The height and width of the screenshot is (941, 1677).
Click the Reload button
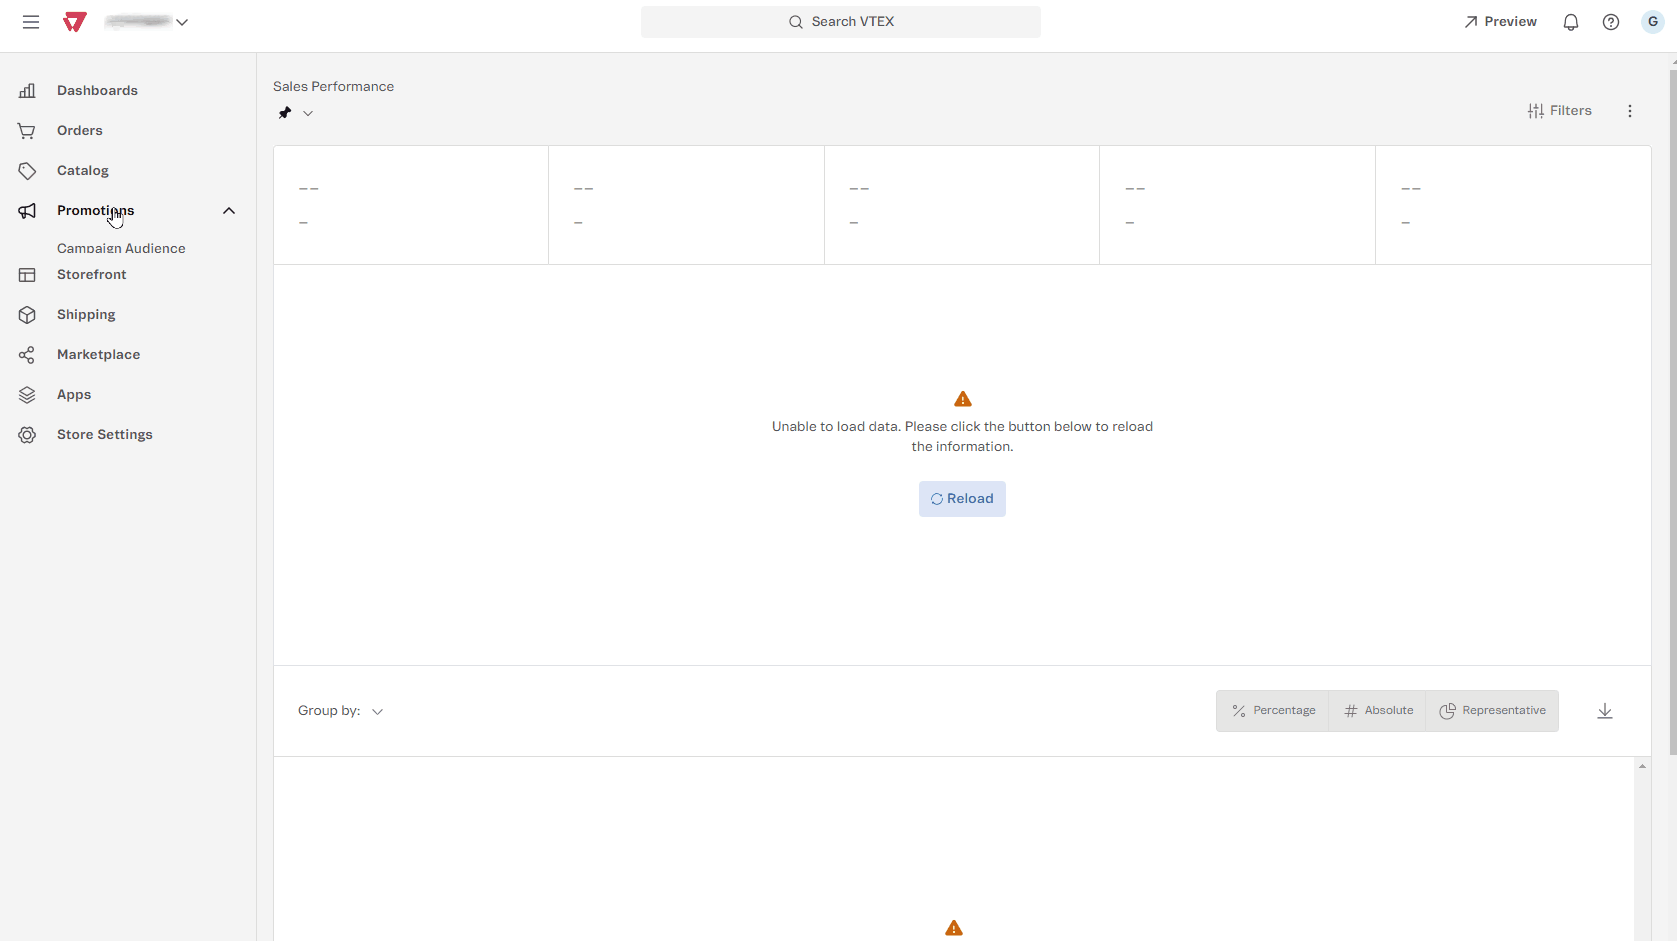click(962, 499)
